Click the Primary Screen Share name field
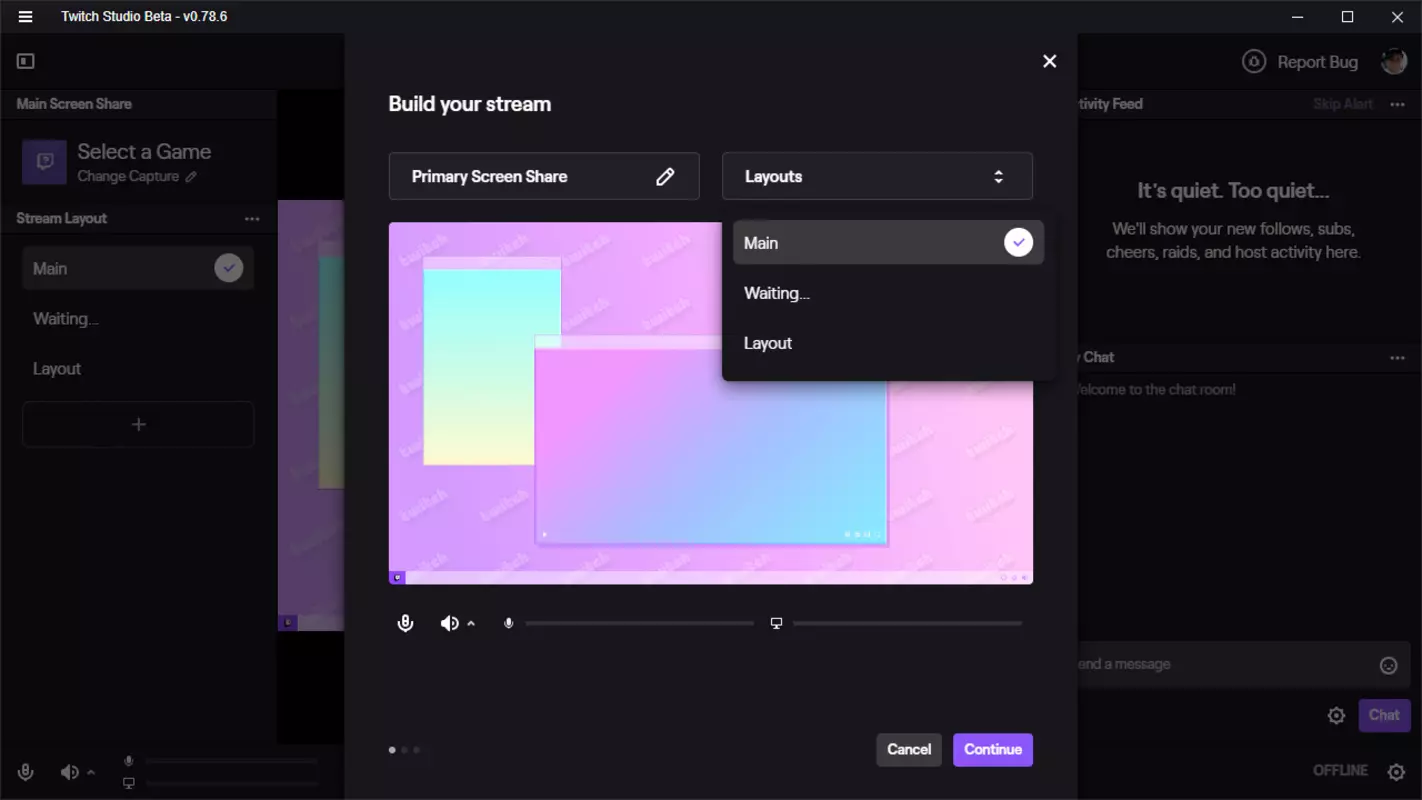This screenshot has width=1422, height=800. [x=544, y=176]
